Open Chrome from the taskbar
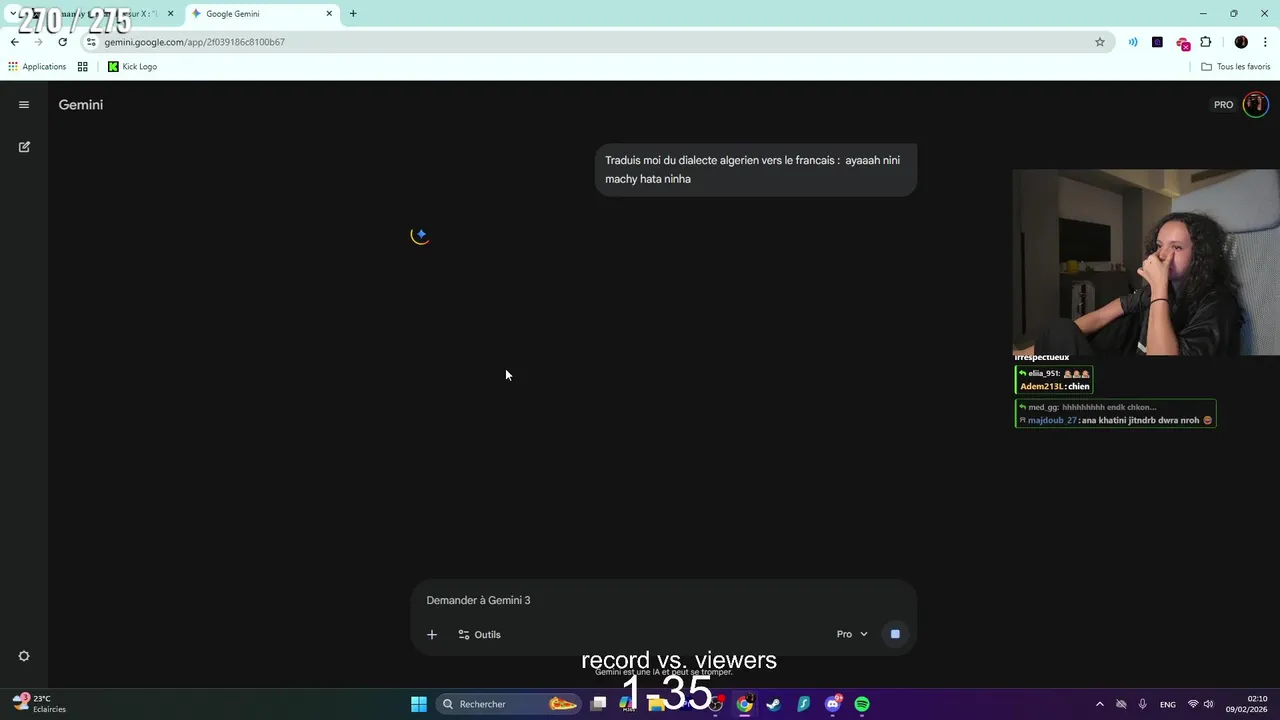This screenshot has width=1280, height=720. point(744,704)
